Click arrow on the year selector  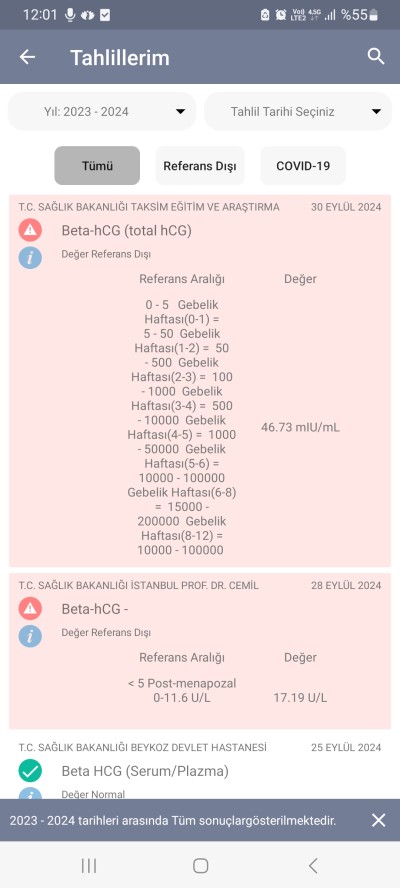tap(180, 112)
